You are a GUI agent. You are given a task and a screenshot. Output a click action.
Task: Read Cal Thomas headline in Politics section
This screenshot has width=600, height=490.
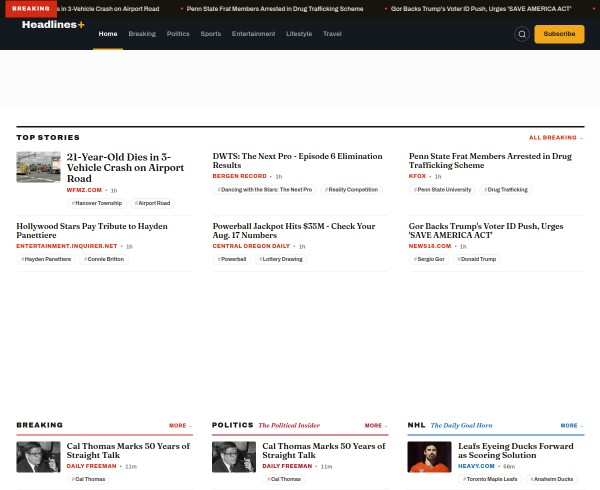tap(324, 451)
